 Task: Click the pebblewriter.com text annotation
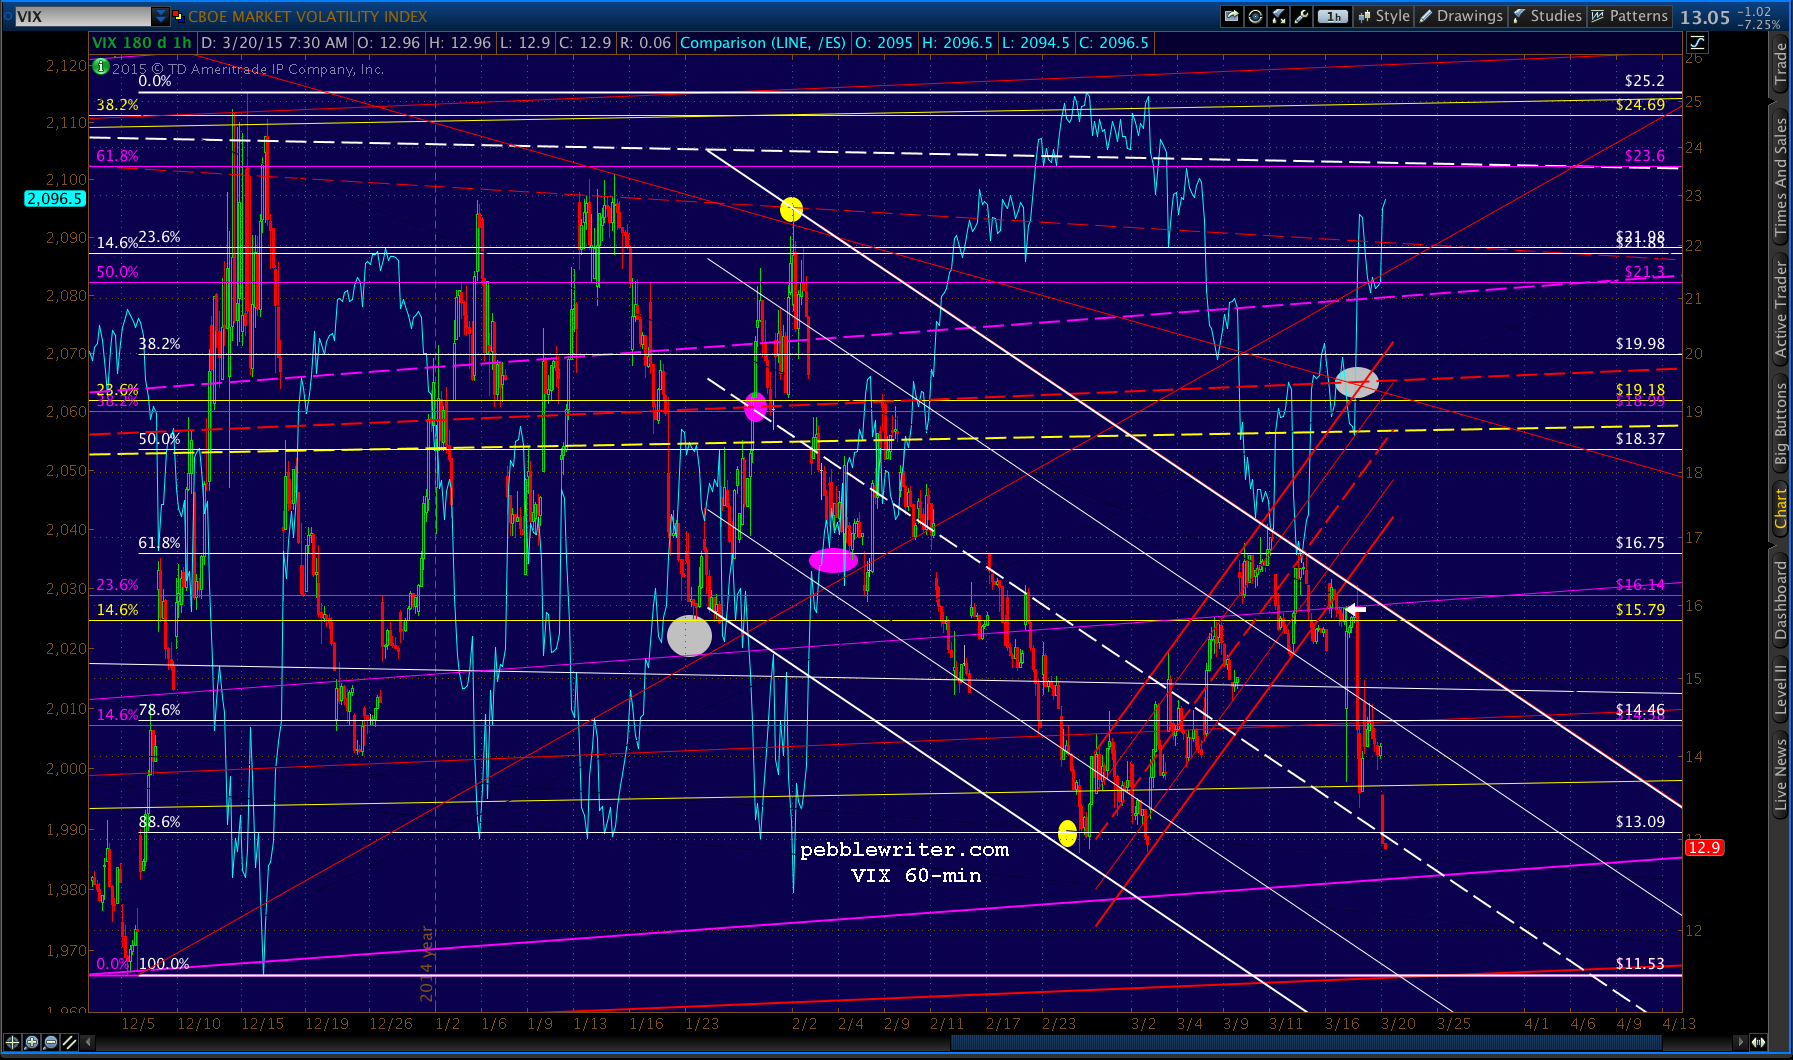(905, 850)
